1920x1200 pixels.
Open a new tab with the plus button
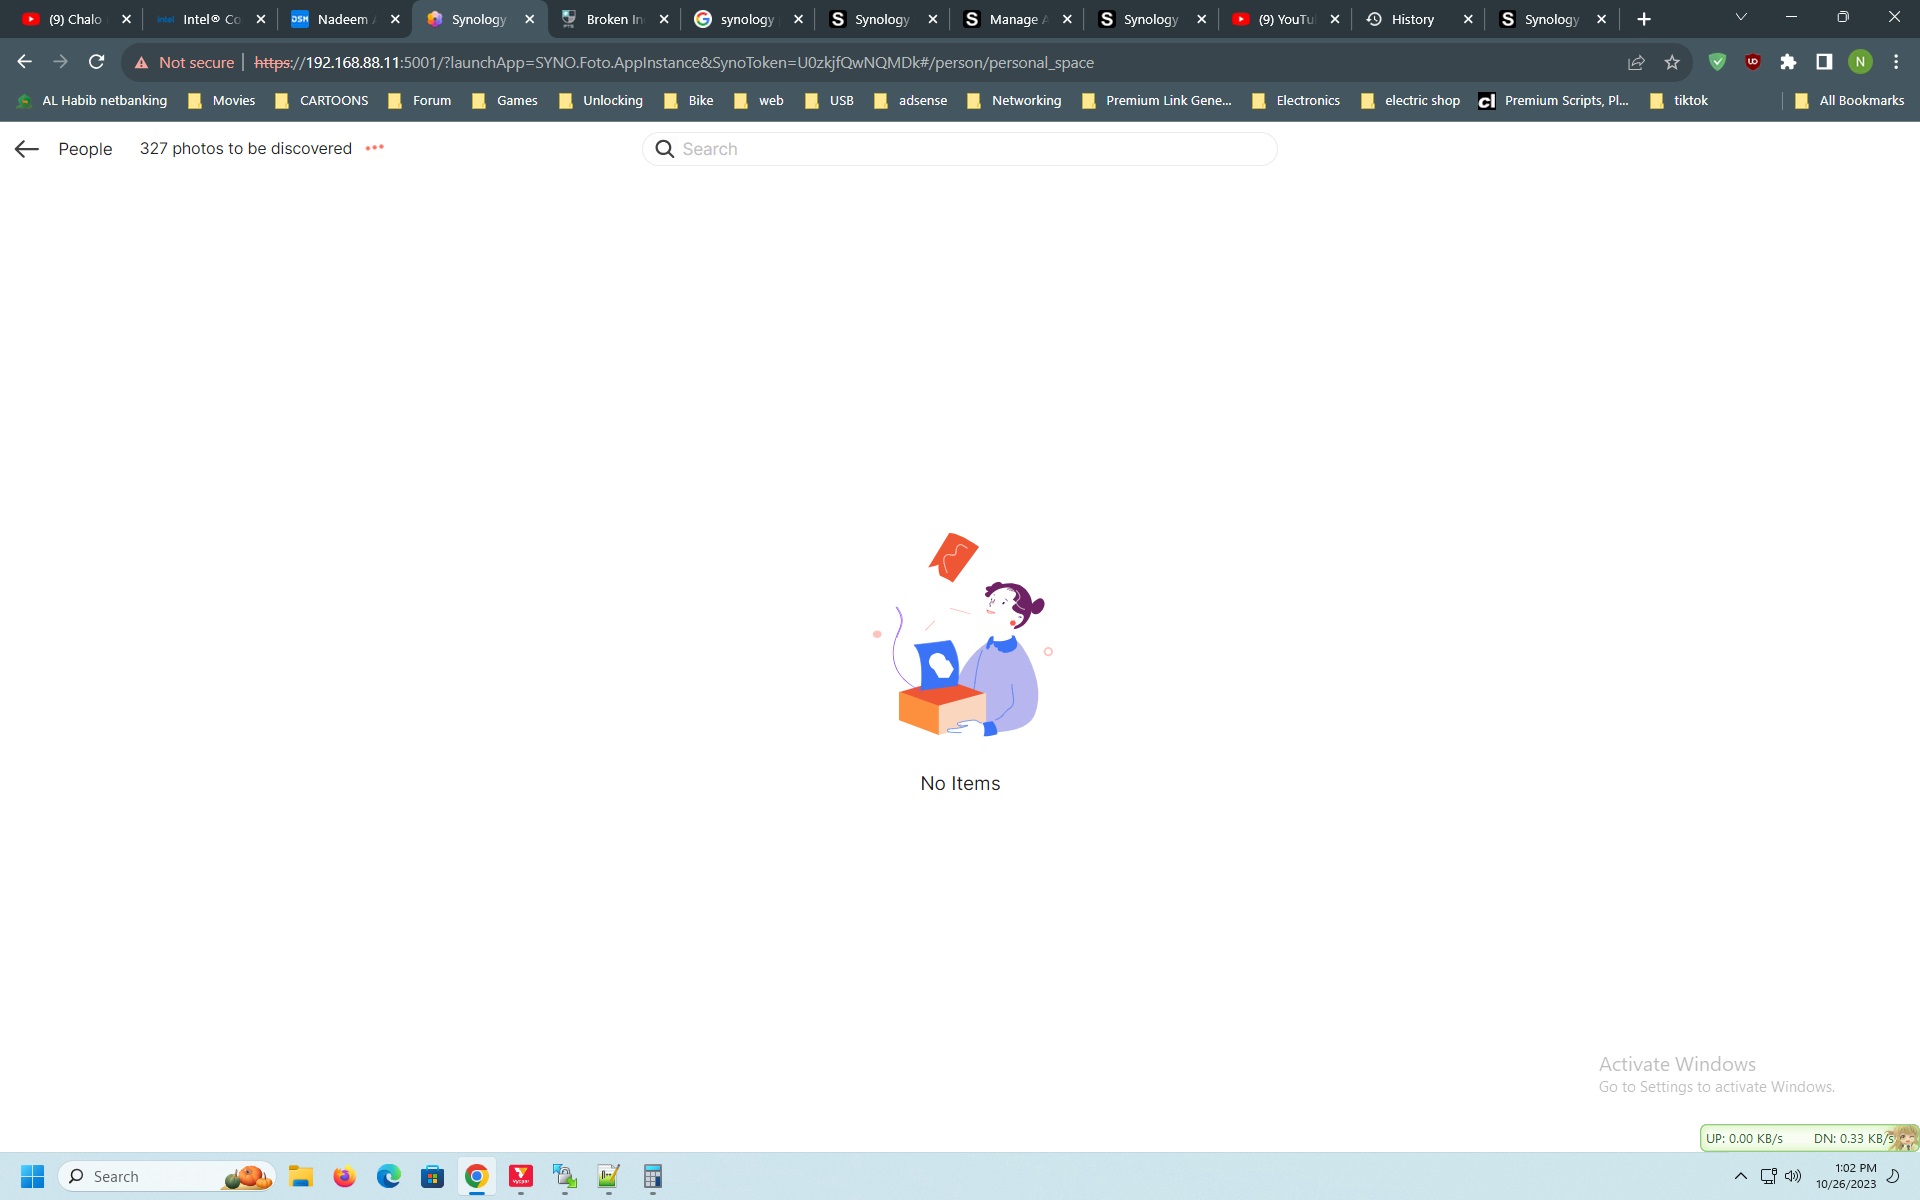(1644, 18)
